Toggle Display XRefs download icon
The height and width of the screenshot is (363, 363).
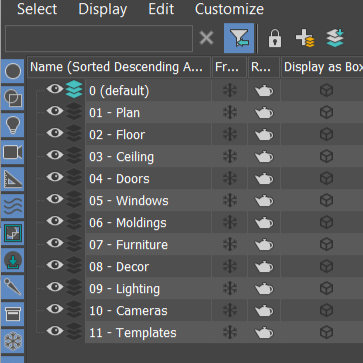pyautogui.click(x=13, y=260)
